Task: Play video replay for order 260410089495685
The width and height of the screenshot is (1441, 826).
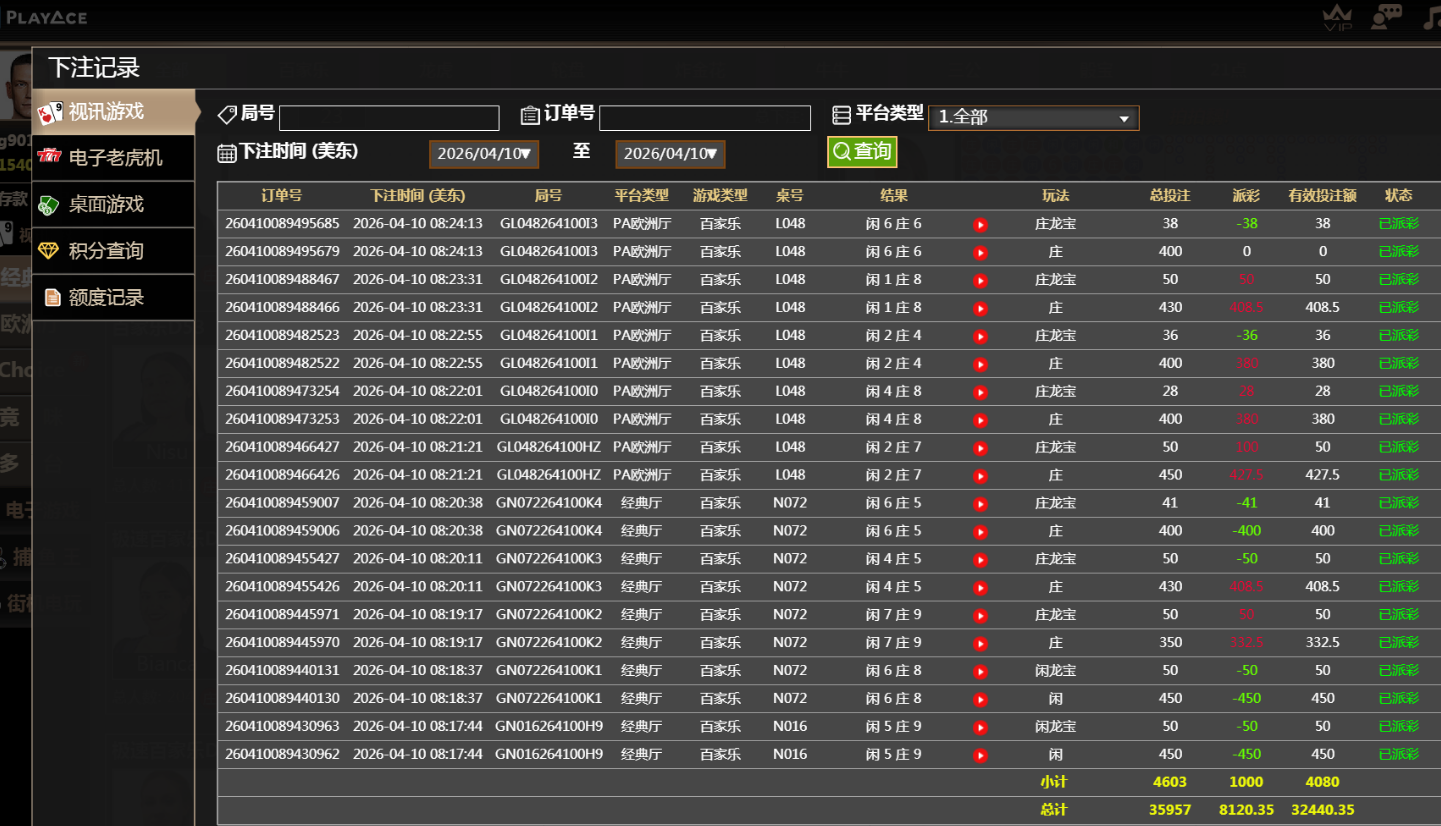Action: tap(981, 223)
